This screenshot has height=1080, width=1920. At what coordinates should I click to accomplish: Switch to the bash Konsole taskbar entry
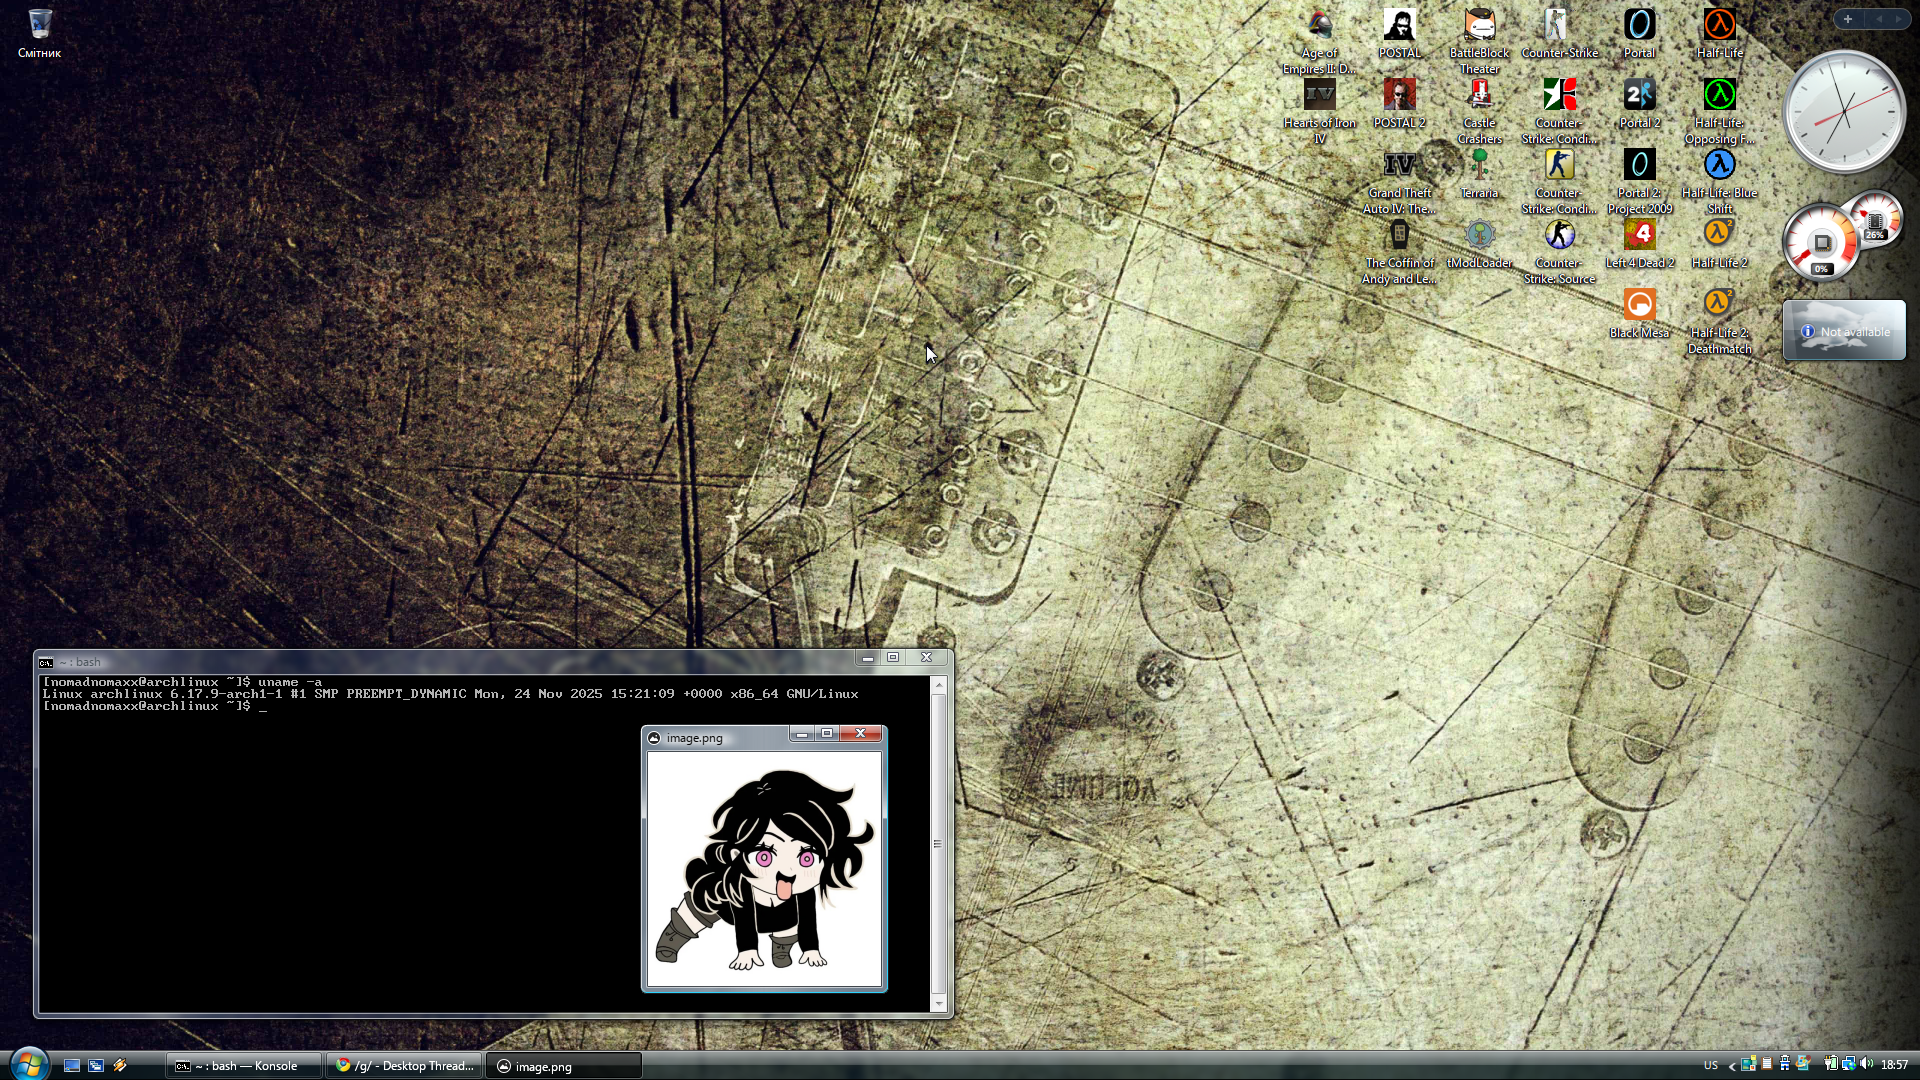(x=243, y=1066)
